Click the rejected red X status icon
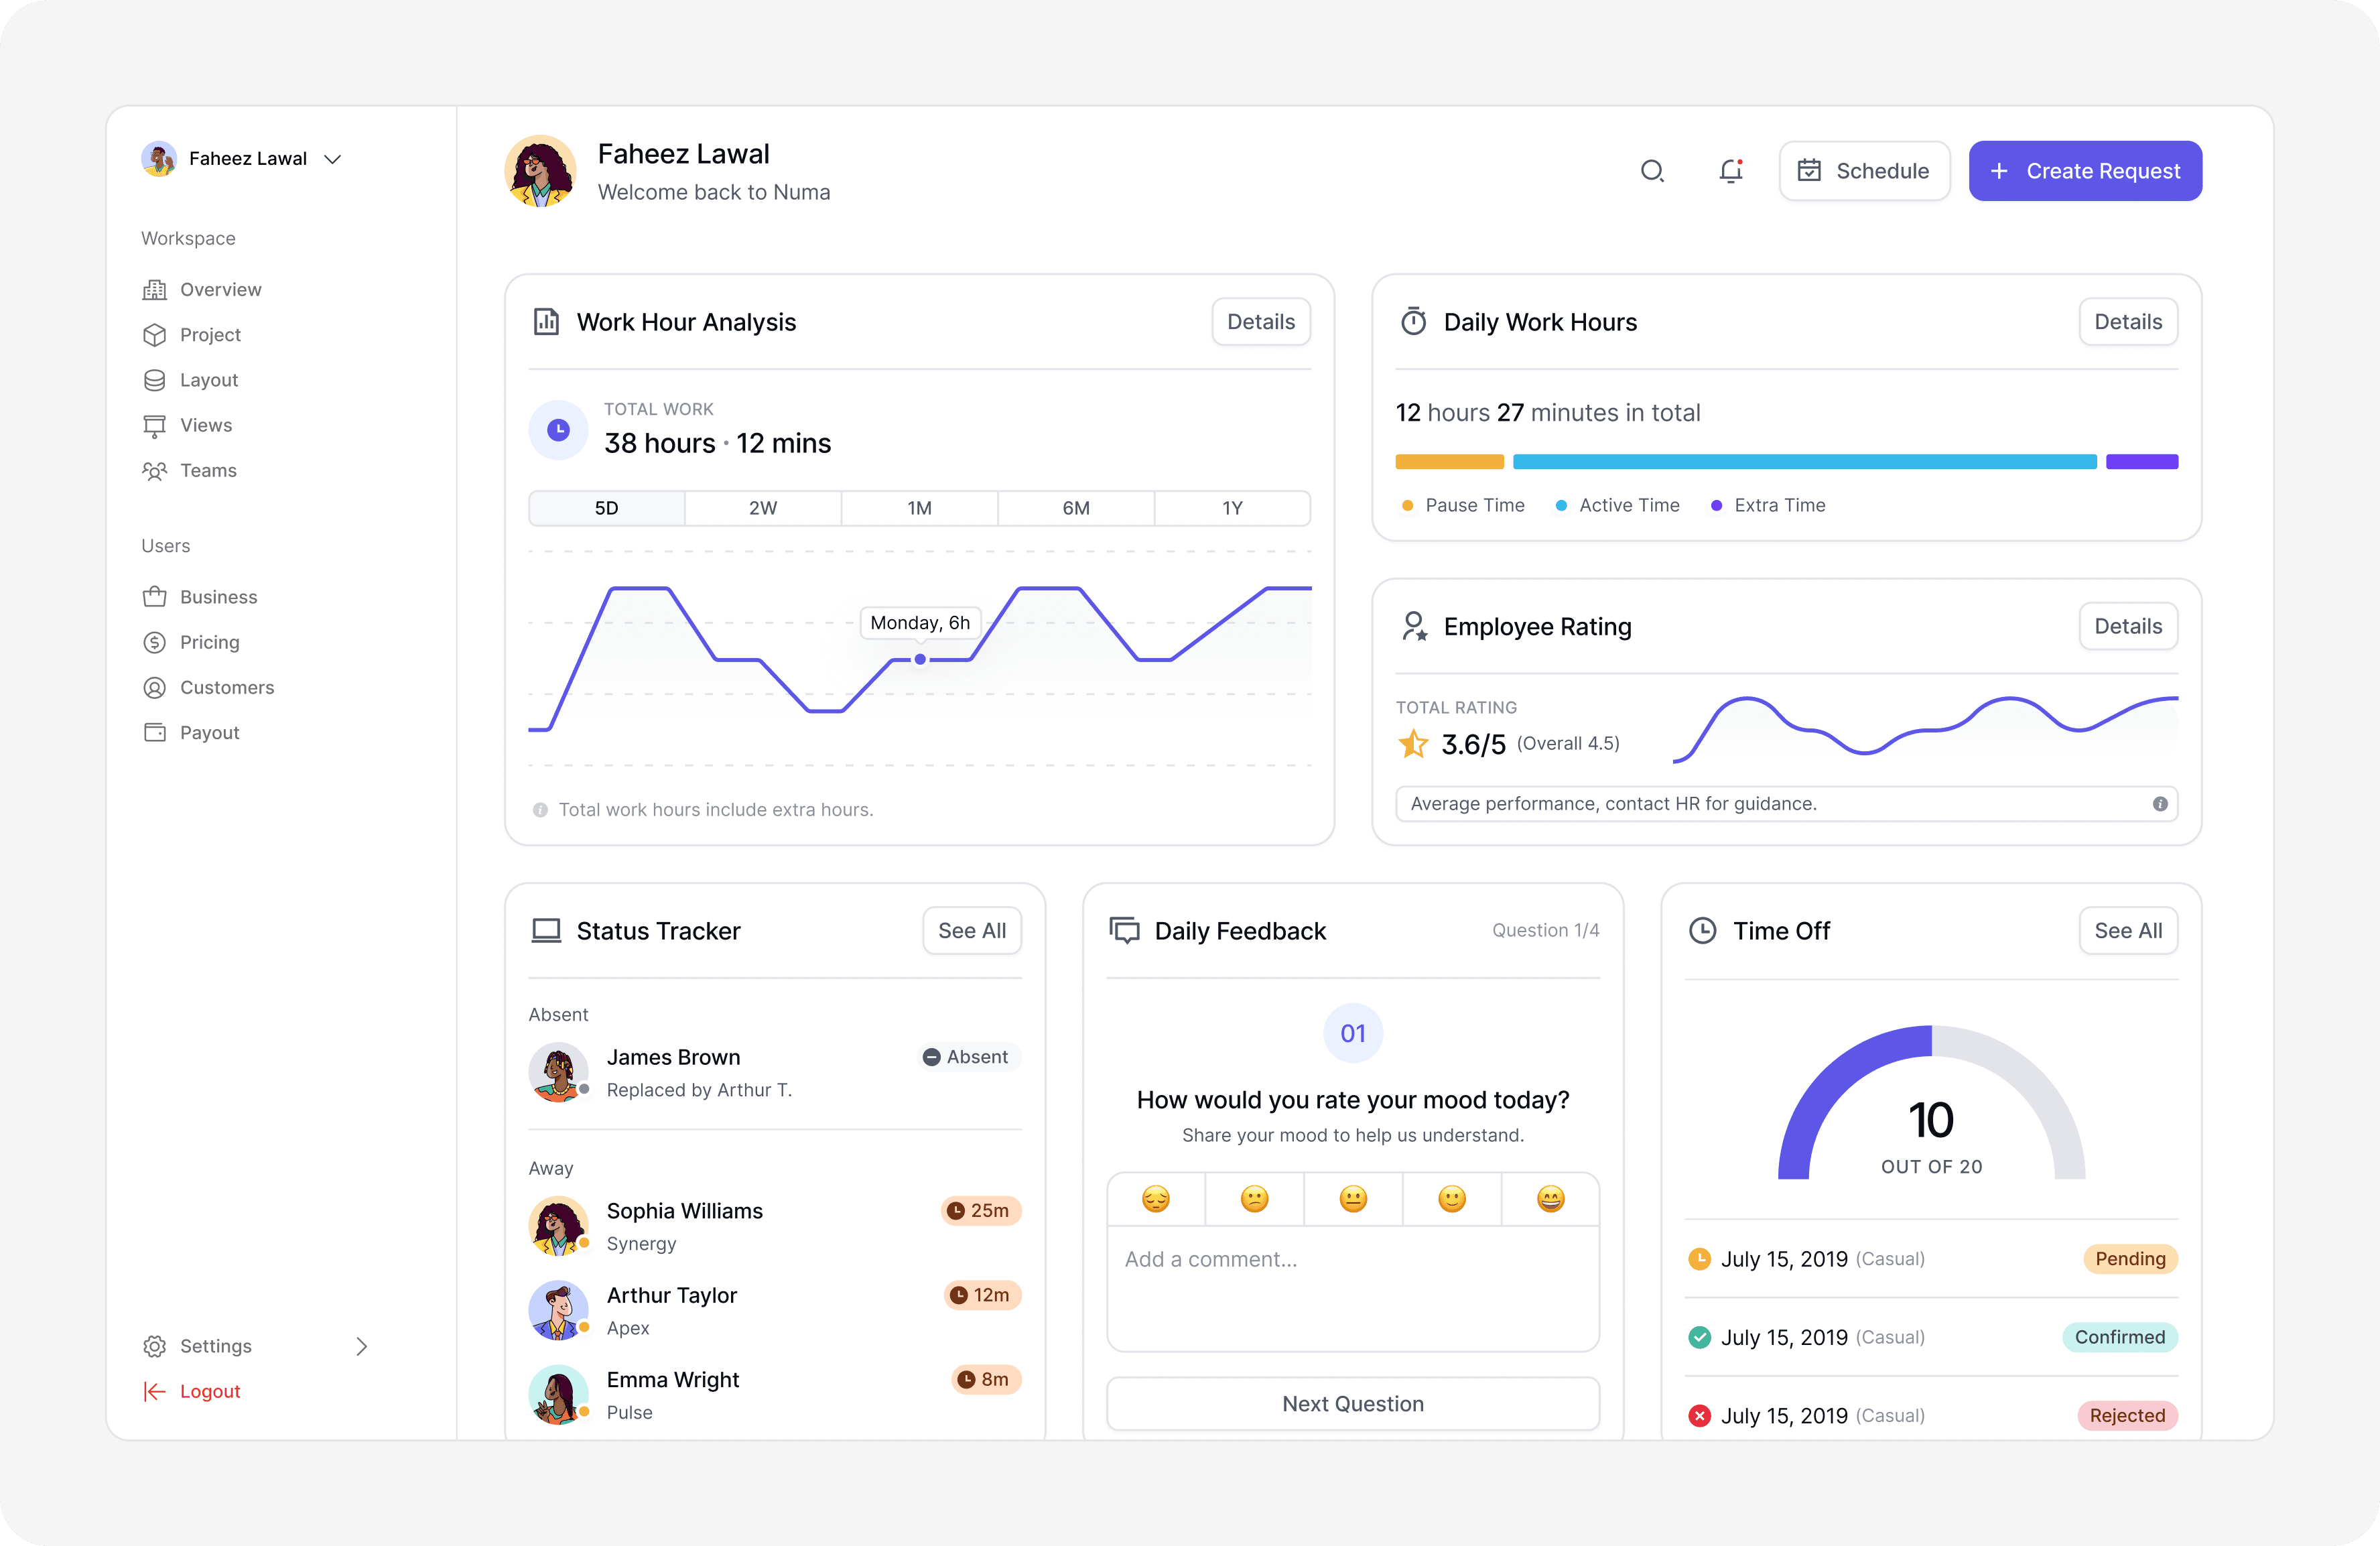 pyautogui.click(x=1699, y=1415)
